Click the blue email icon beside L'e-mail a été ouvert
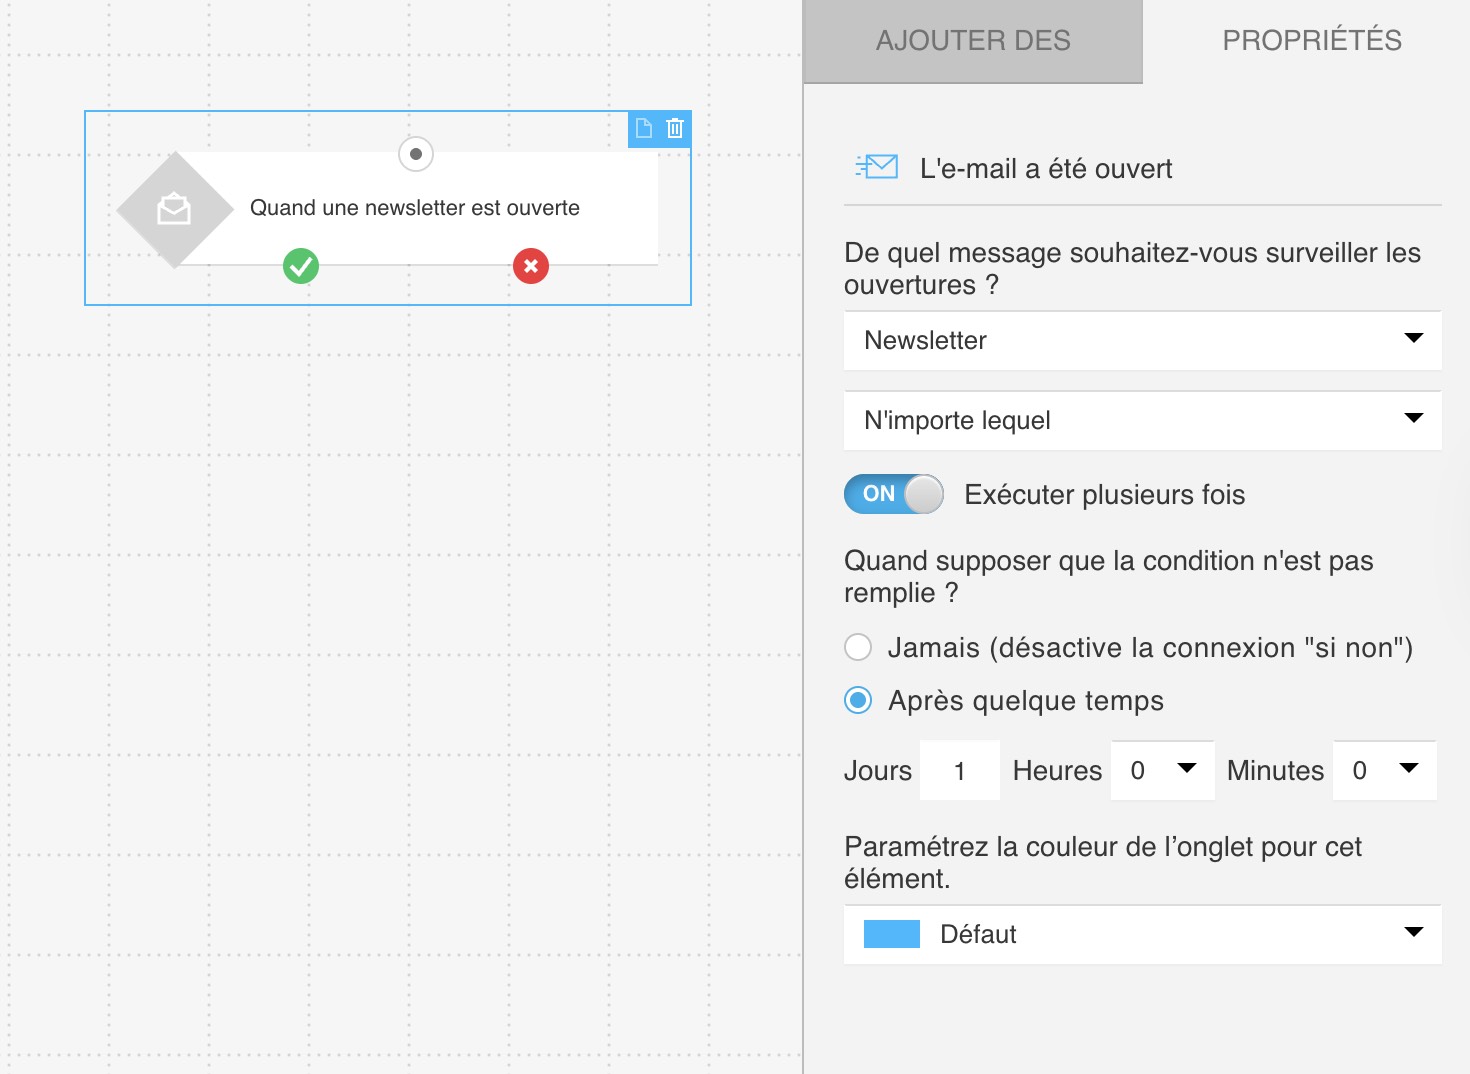Image resolution: width=1470 pixels, height=1074 pixels. click(x=877, y=167)
